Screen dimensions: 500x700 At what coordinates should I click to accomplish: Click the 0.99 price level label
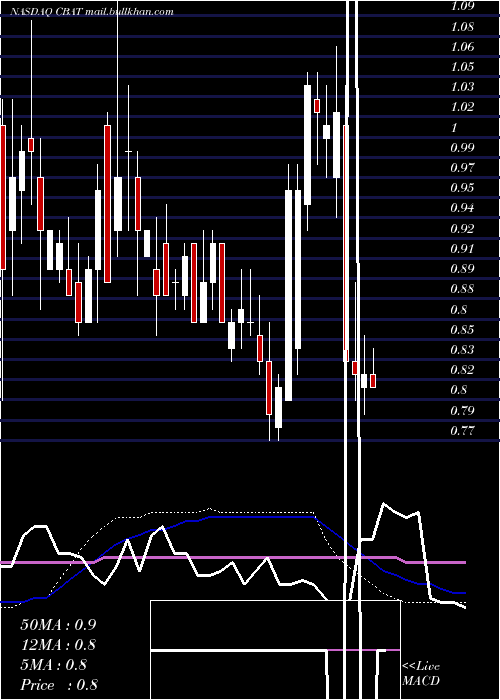pyautogui.click(x=462, y=148)
